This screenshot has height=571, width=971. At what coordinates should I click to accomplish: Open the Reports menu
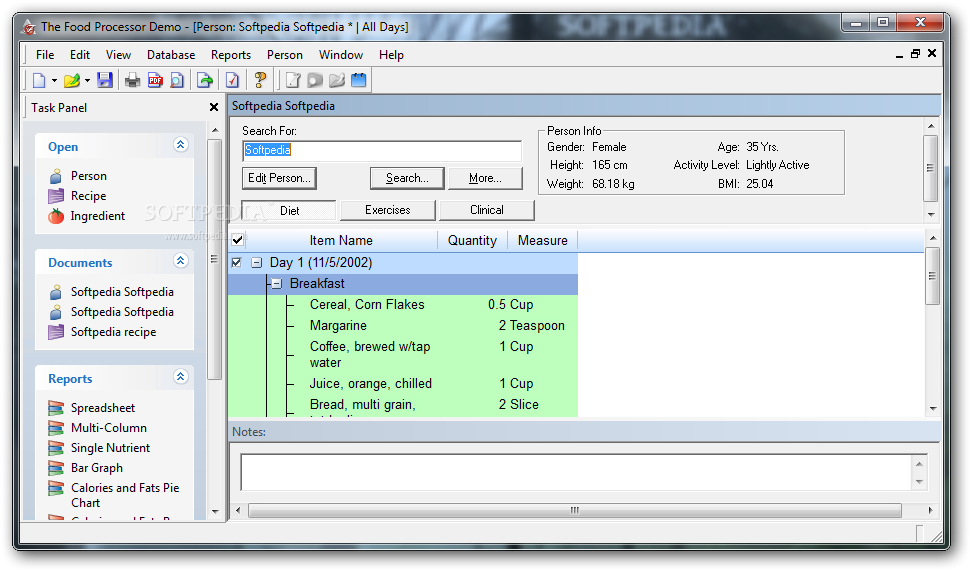(231, 55)
